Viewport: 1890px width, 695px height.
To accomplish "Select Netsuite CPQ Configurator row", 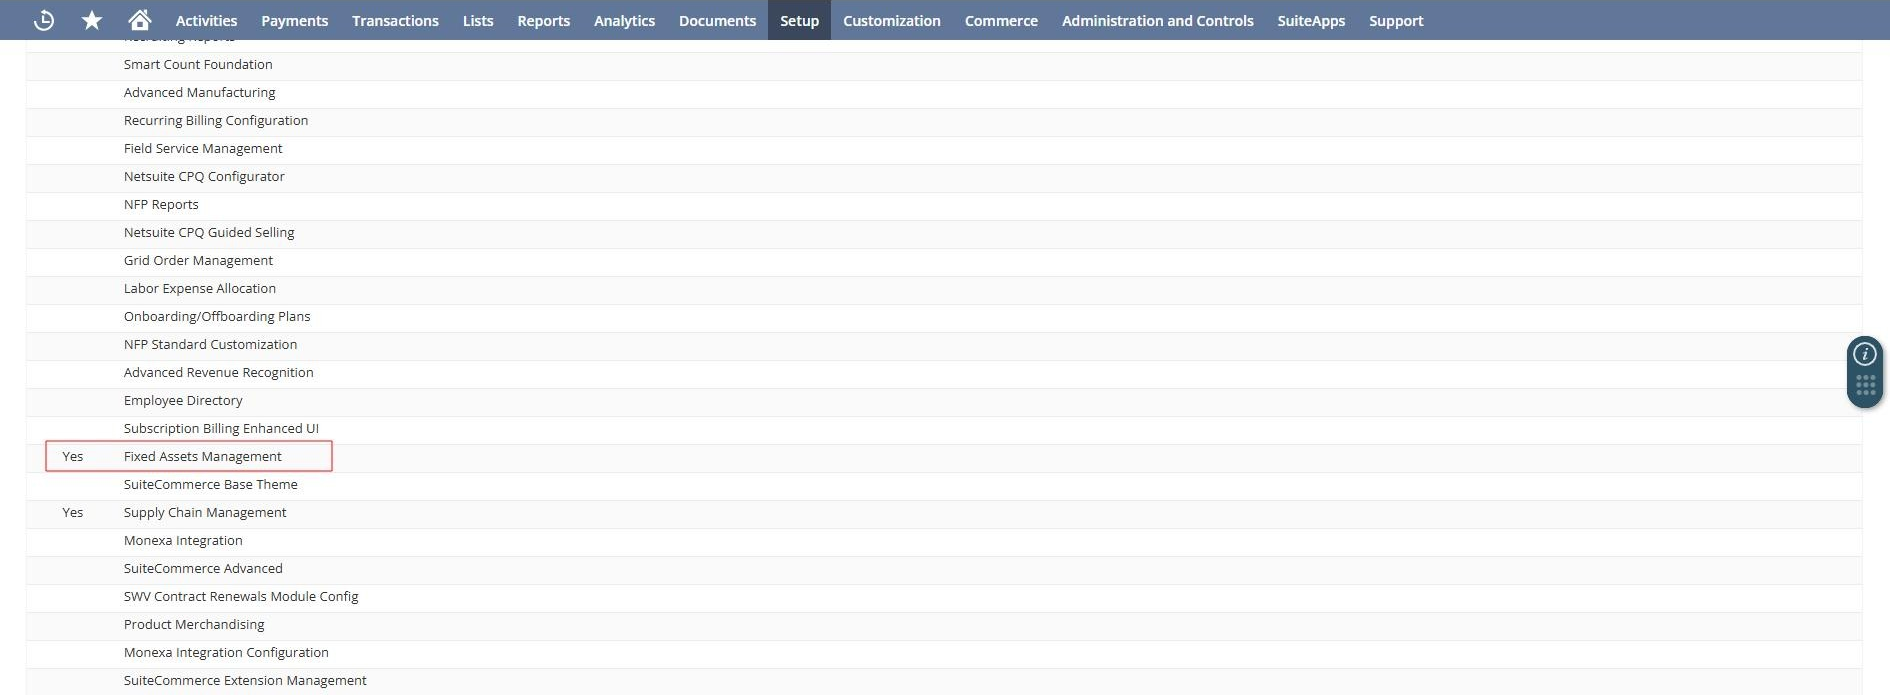I will point(204,176).
